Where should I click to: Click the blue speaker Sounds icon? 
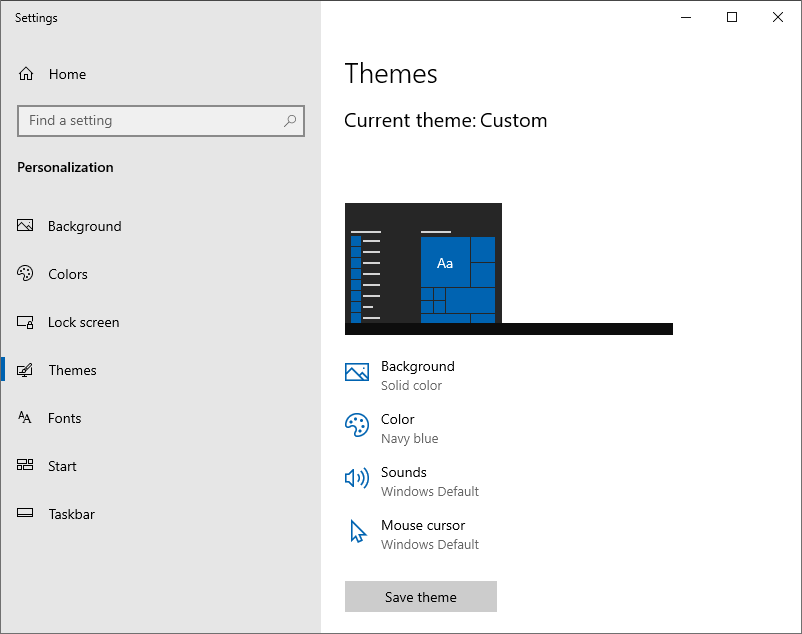pyautogui.click(x=357, y=479)
